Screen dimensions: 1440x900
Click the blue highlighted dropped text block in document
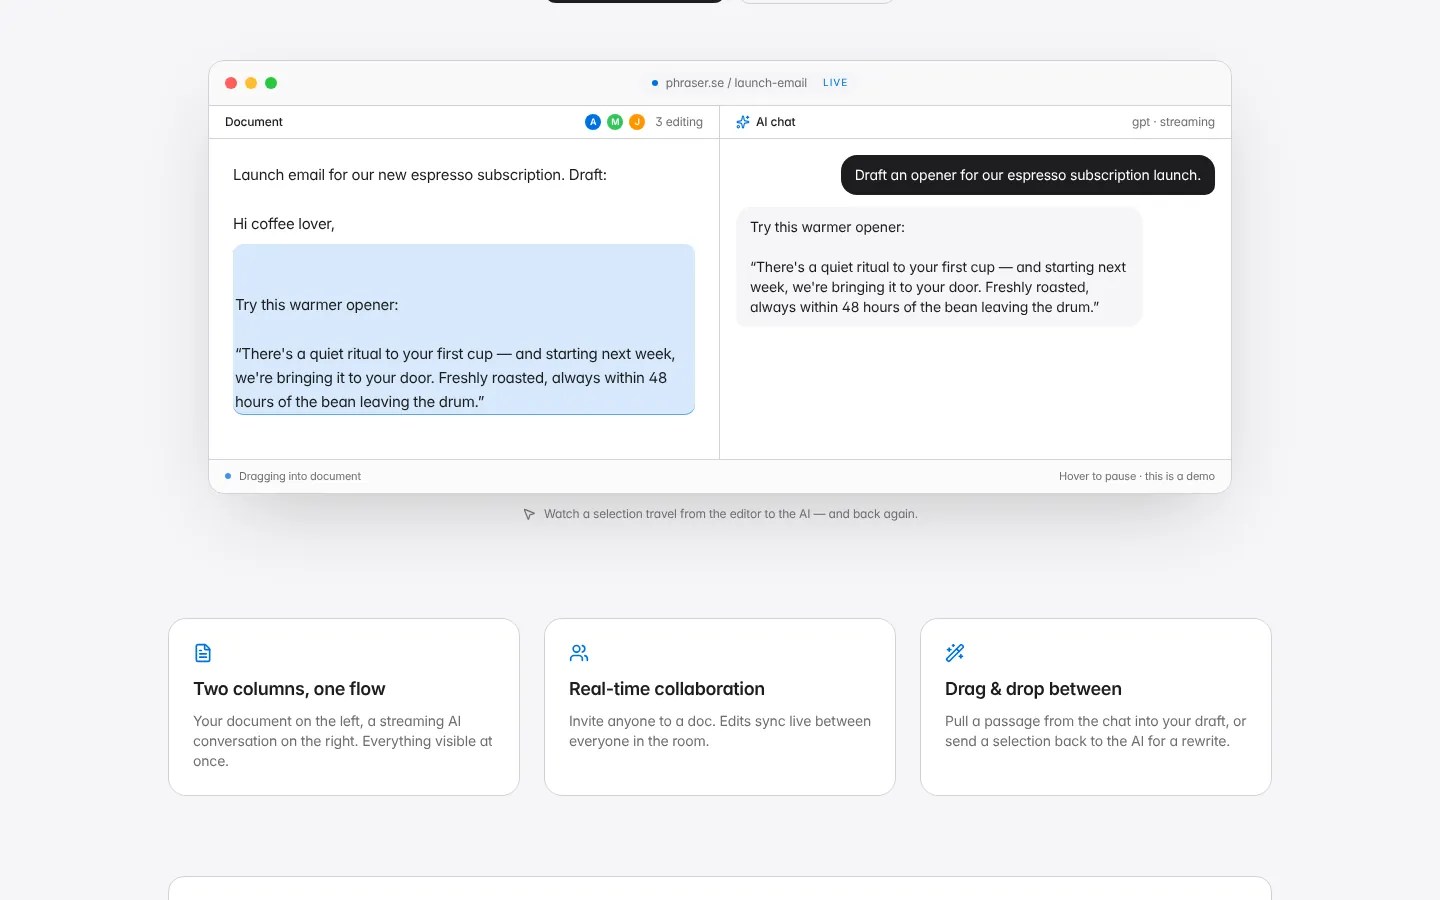pyautogui.click(x=464, y=329)
